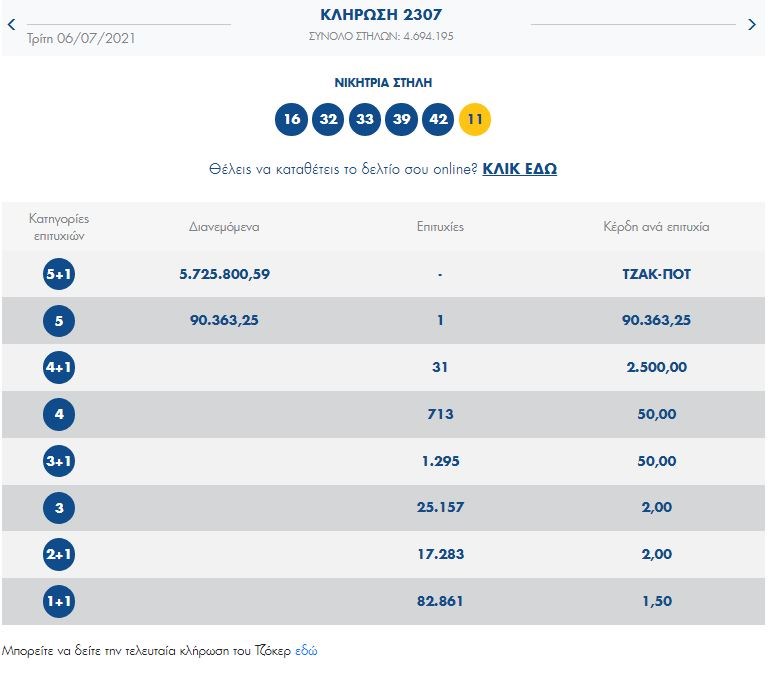Click the 4+1 category badge
The height and width of the screenshot is (680, 781).
[59, 368]
